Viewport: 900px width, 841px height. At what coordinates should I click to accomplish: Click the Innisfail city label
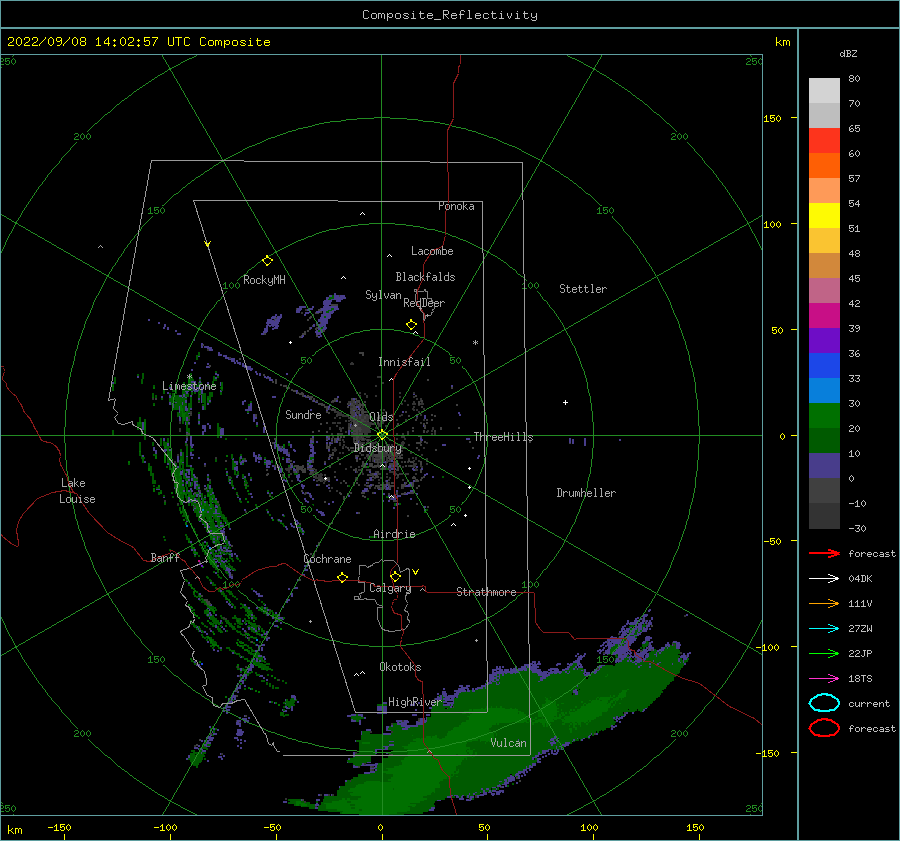pos(404,362)
